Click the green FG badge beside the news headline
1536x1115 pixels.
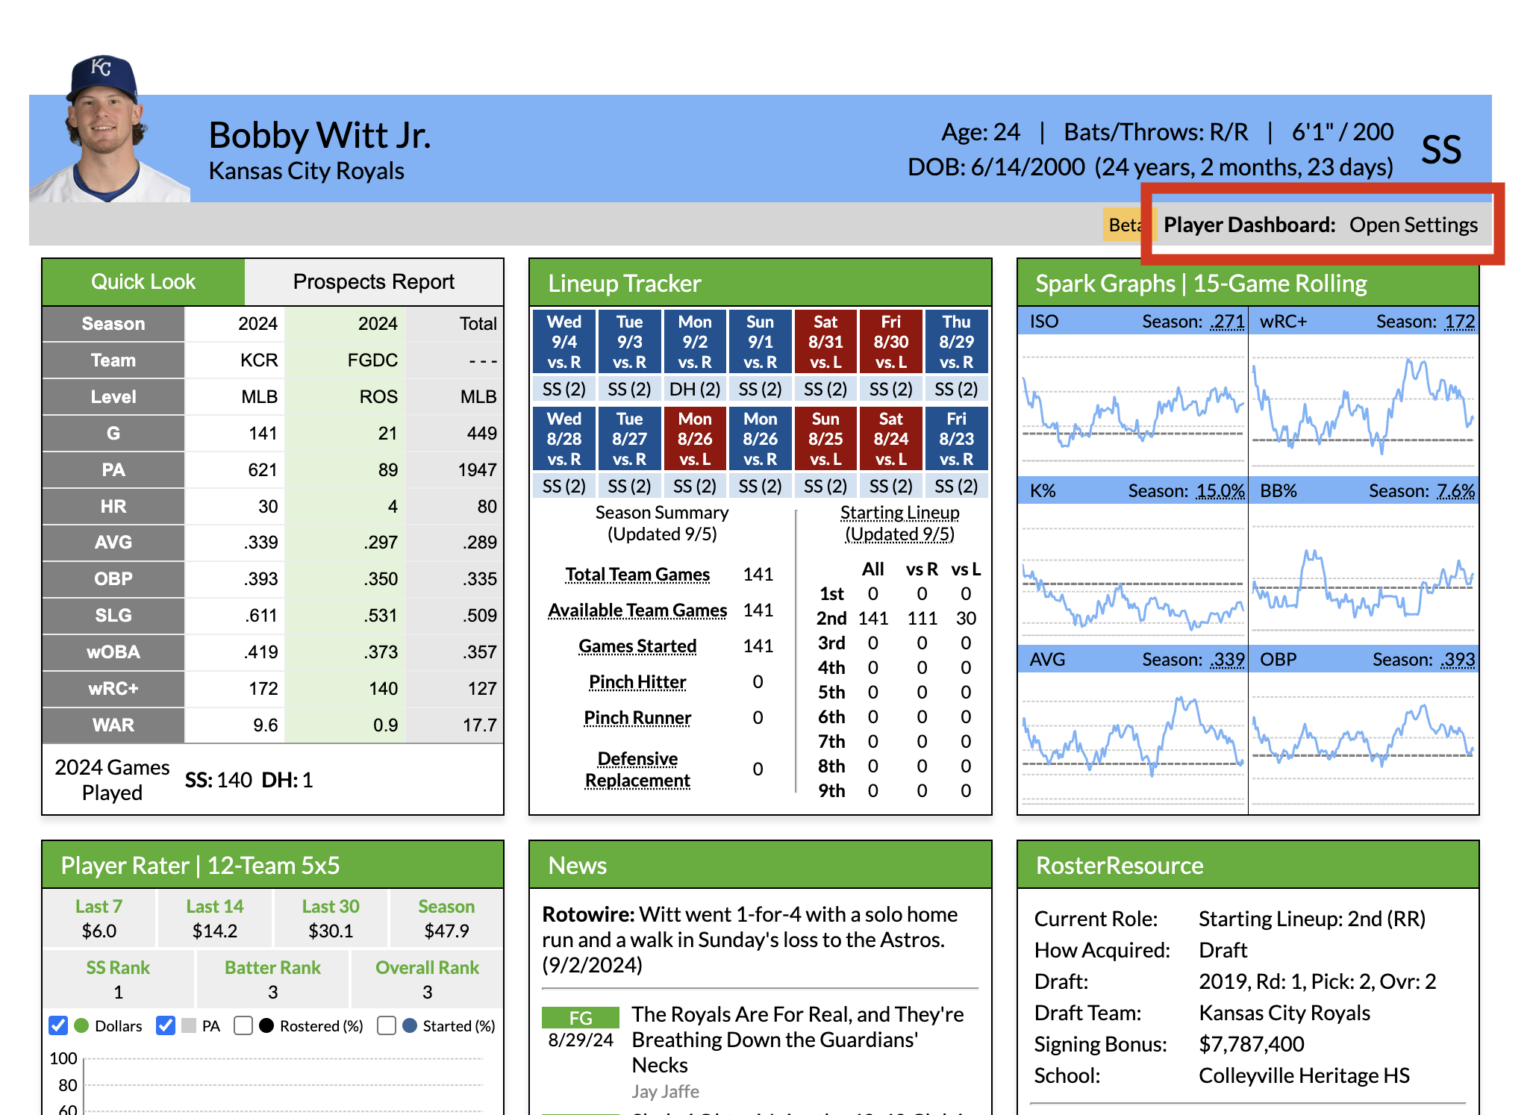click(x=580, y=1017)
